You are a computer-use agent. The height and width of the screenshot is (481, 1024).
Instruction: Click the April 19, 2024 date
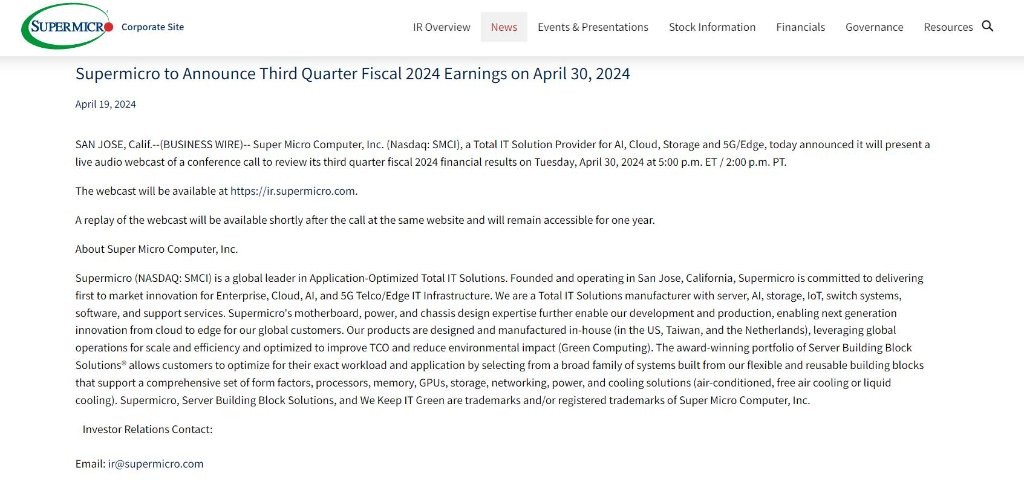click(105, 104)
